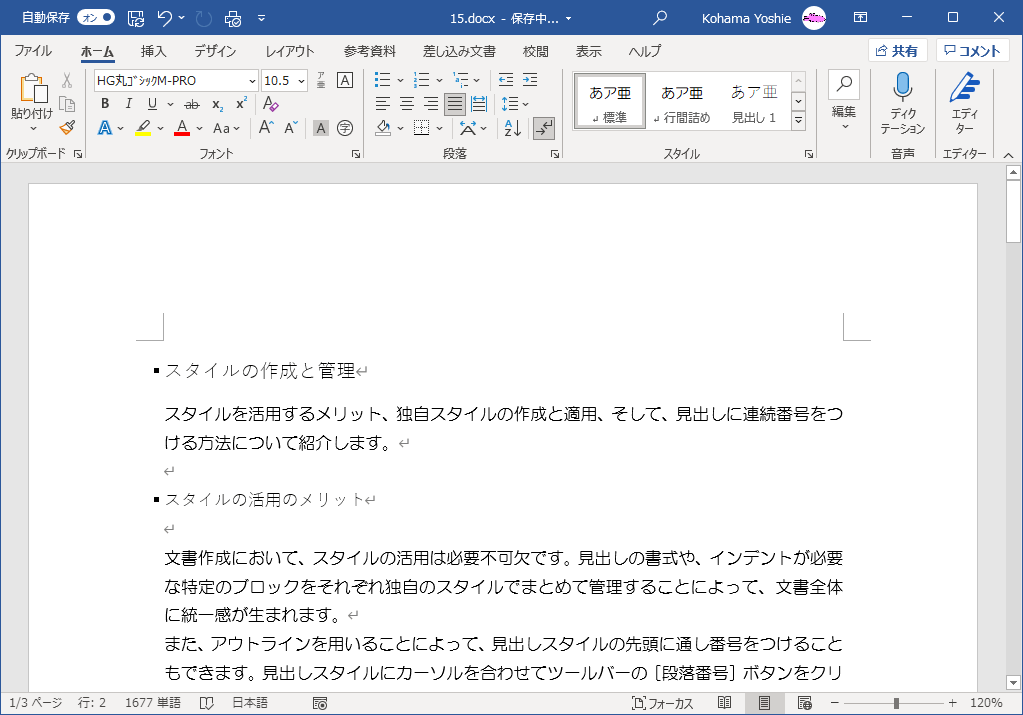
Task: Select Center alignment button
Action: (x=406, y=104)
